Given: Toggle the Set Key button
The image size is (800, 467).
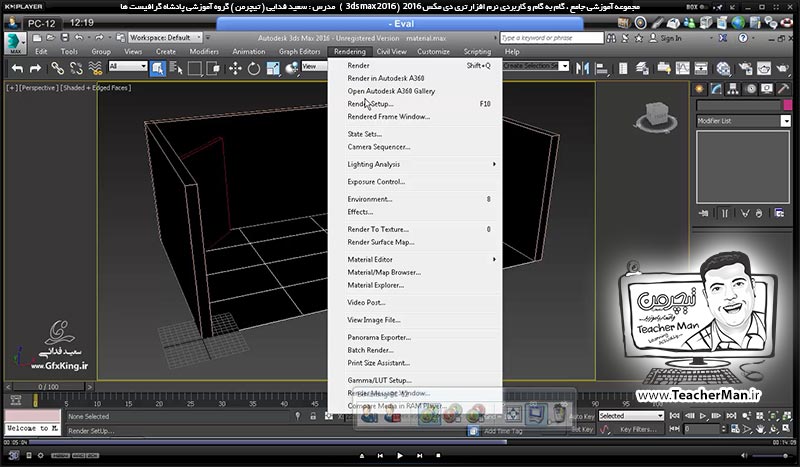Looking at the screenshot, I should (x=582, y=429).
